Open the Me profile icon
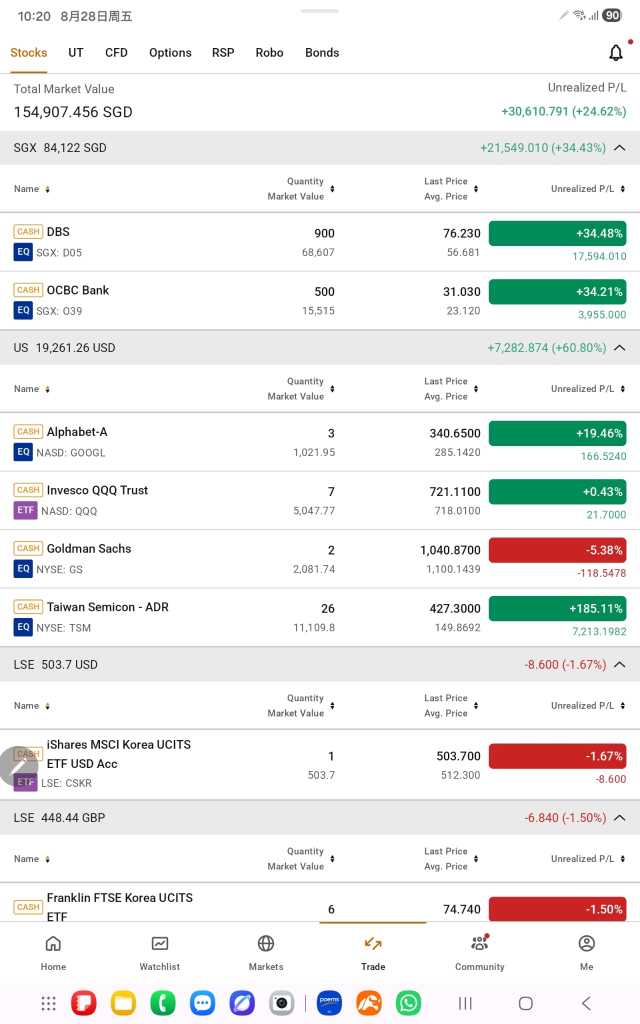Screen dimensions: 640x1024 tap(586, 944)
